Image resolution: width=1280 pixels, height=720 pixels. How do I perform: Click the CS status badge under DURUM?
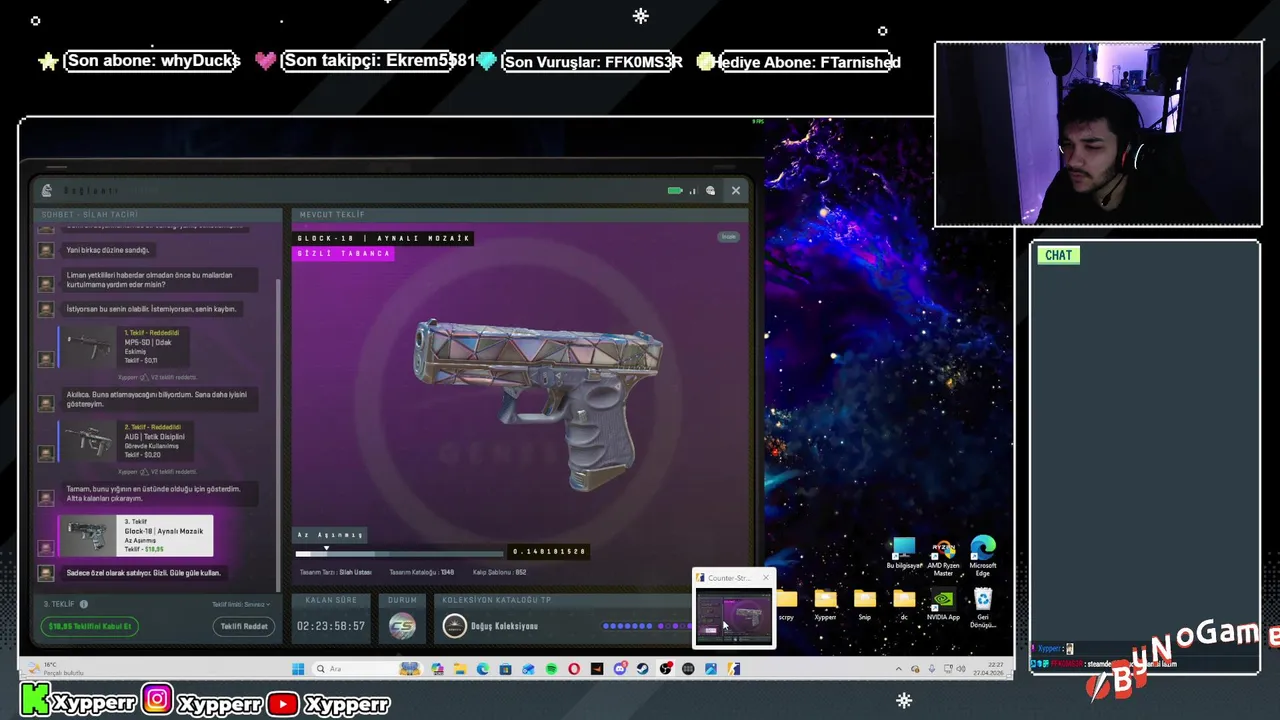[x=402, y=626]
